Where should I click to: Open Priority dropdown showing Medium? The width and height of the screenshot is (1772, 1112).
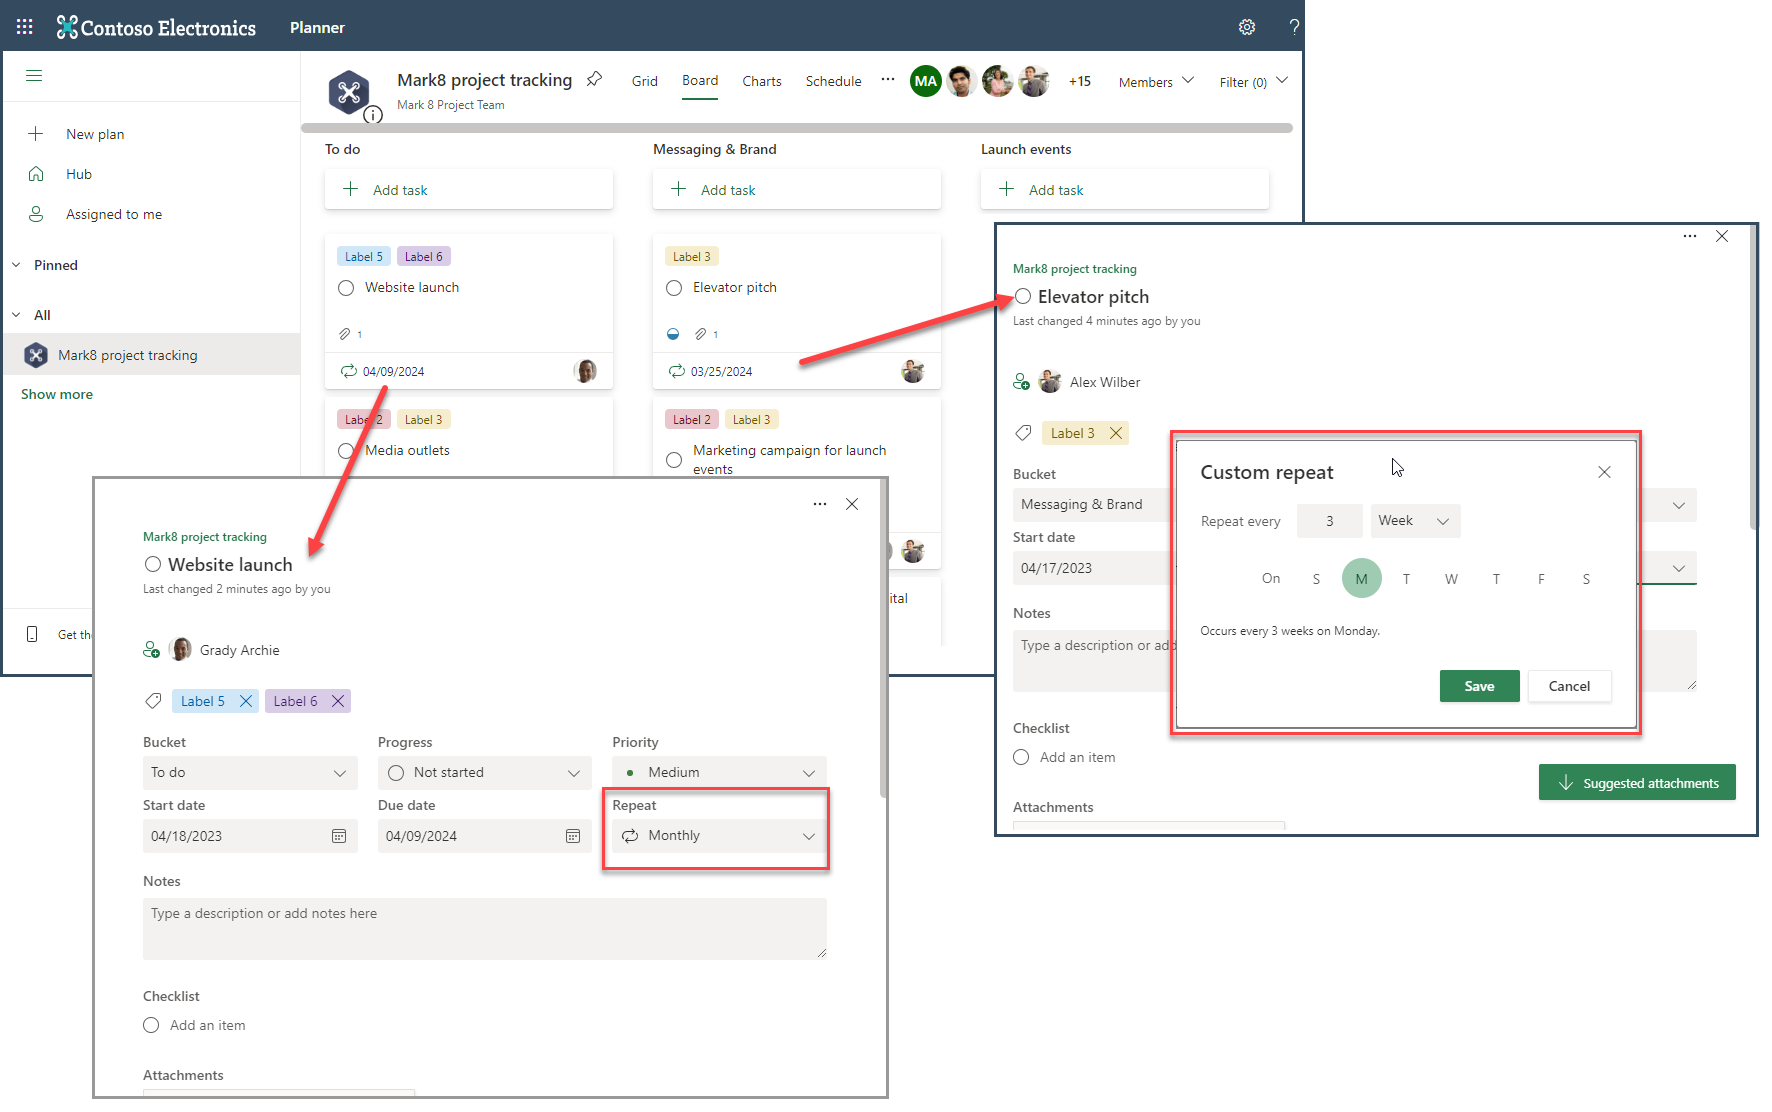(x=719, y=773)
